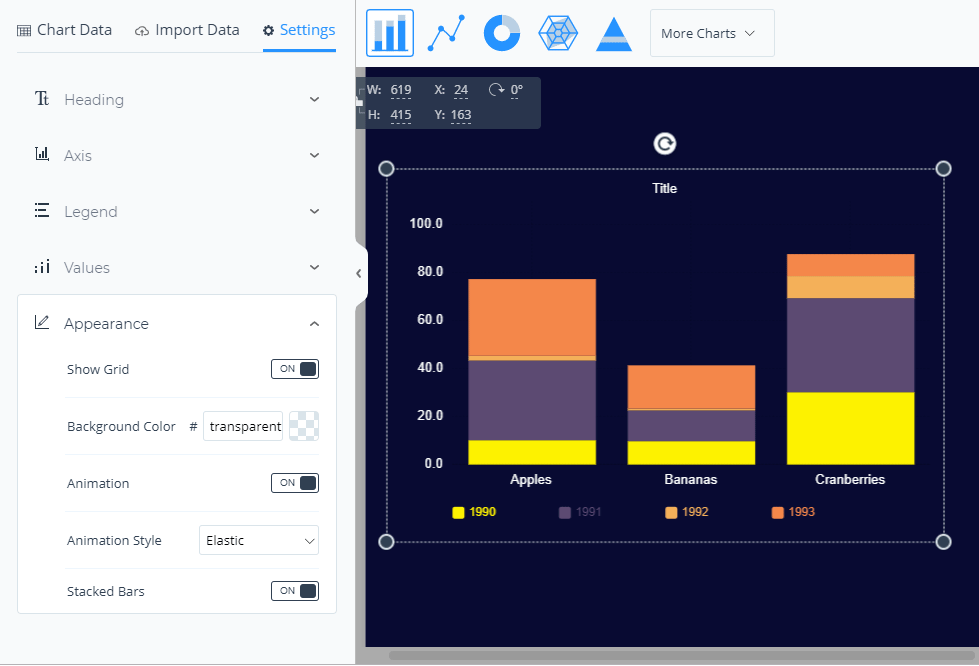This screenshot has width=979, height=666.
Task: Open the Import Data tab
Action: click(187, 30)
